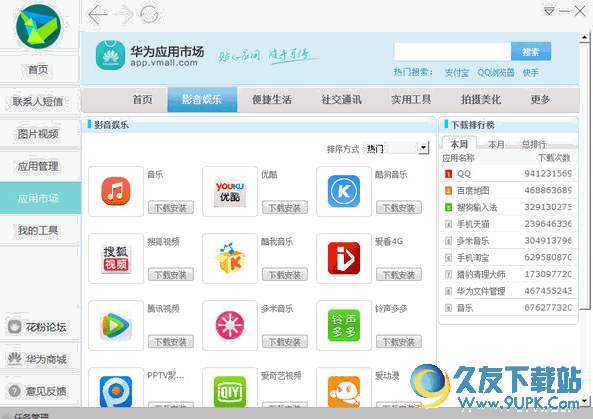Switch to the 社交通讯 tab

click(342, 99)
